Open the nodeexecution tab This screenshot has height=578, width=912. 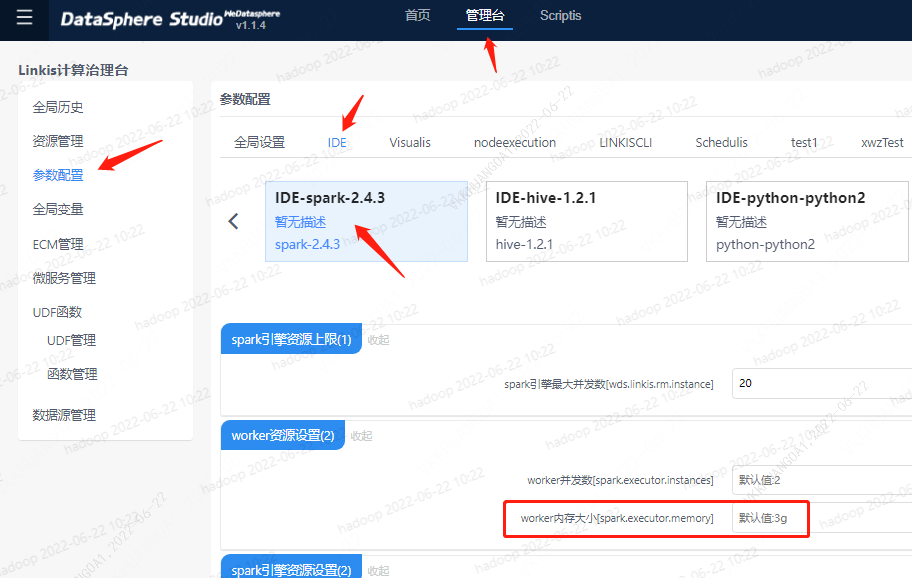point(515,142)
